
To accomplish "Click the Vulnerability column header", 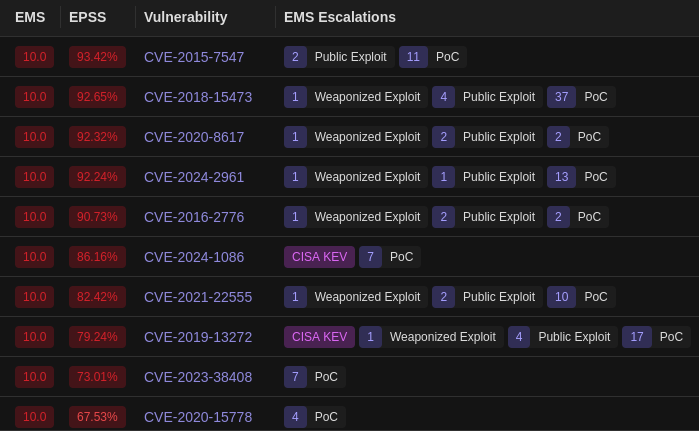I will click(x=185, y=17).
